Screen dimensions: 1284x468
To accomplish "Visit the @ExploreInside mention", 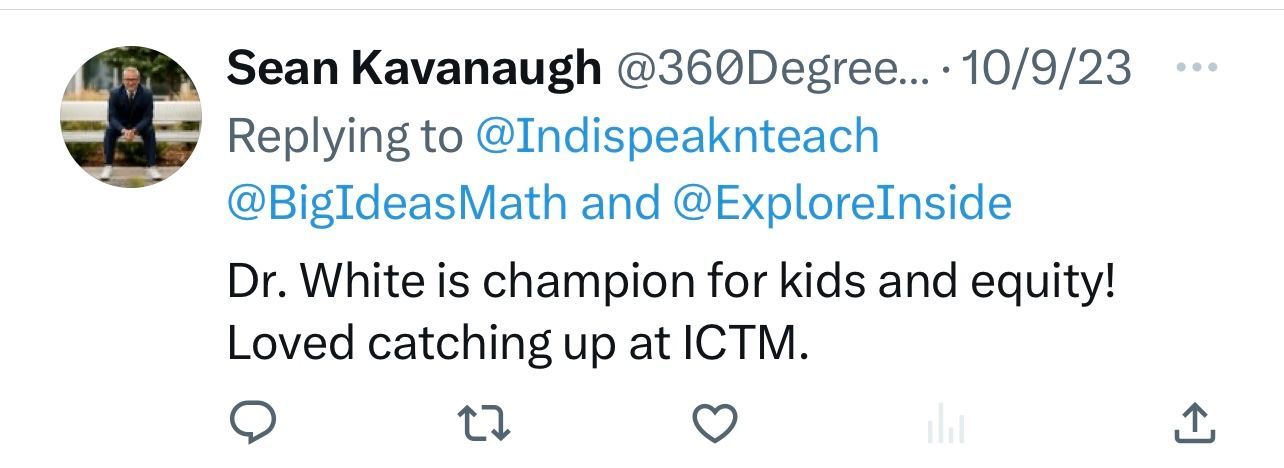I will coord(843,204).
